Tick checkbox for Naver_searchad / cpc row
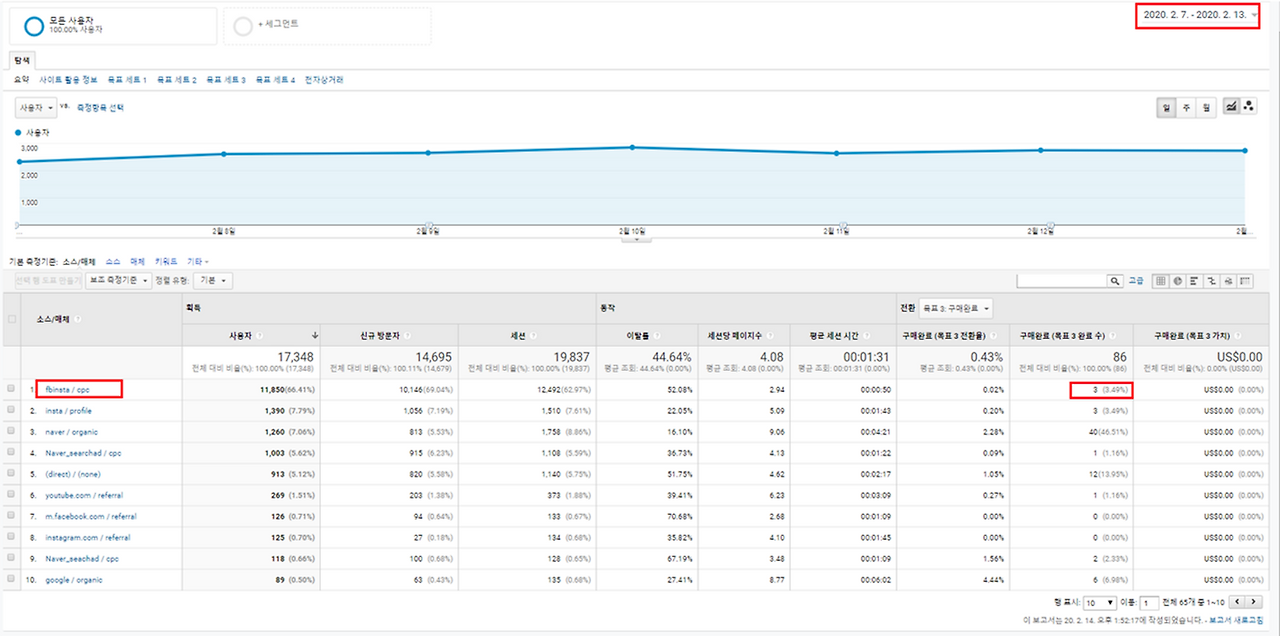Viewport: 1280px width, 636px height. point(12,453)
